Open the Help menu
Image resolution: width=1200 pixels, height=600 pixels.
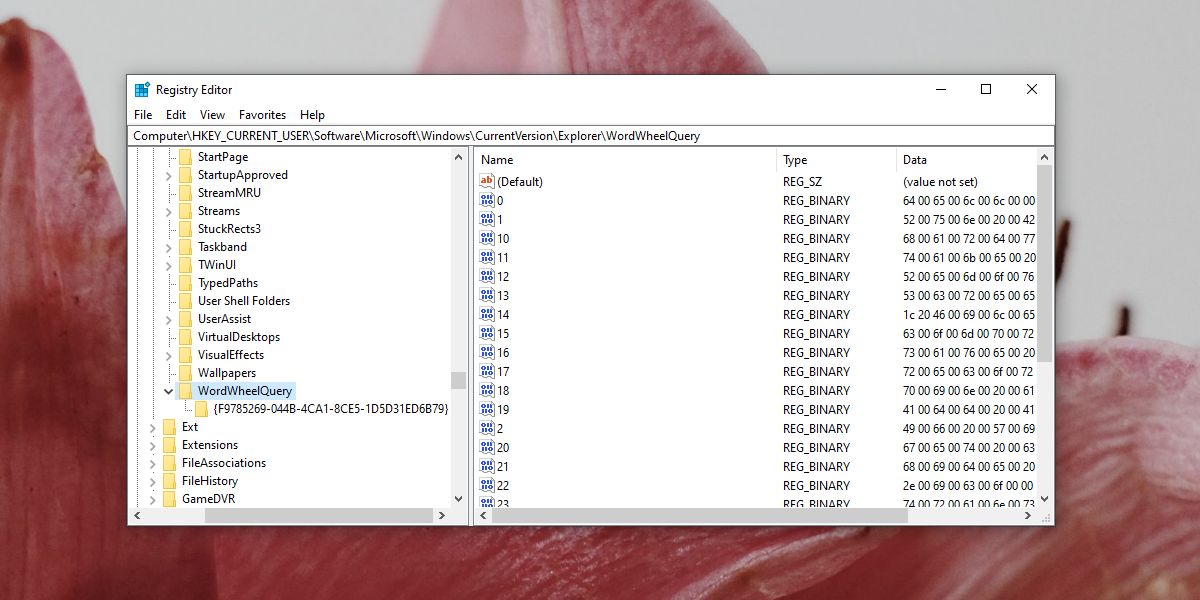312,115
